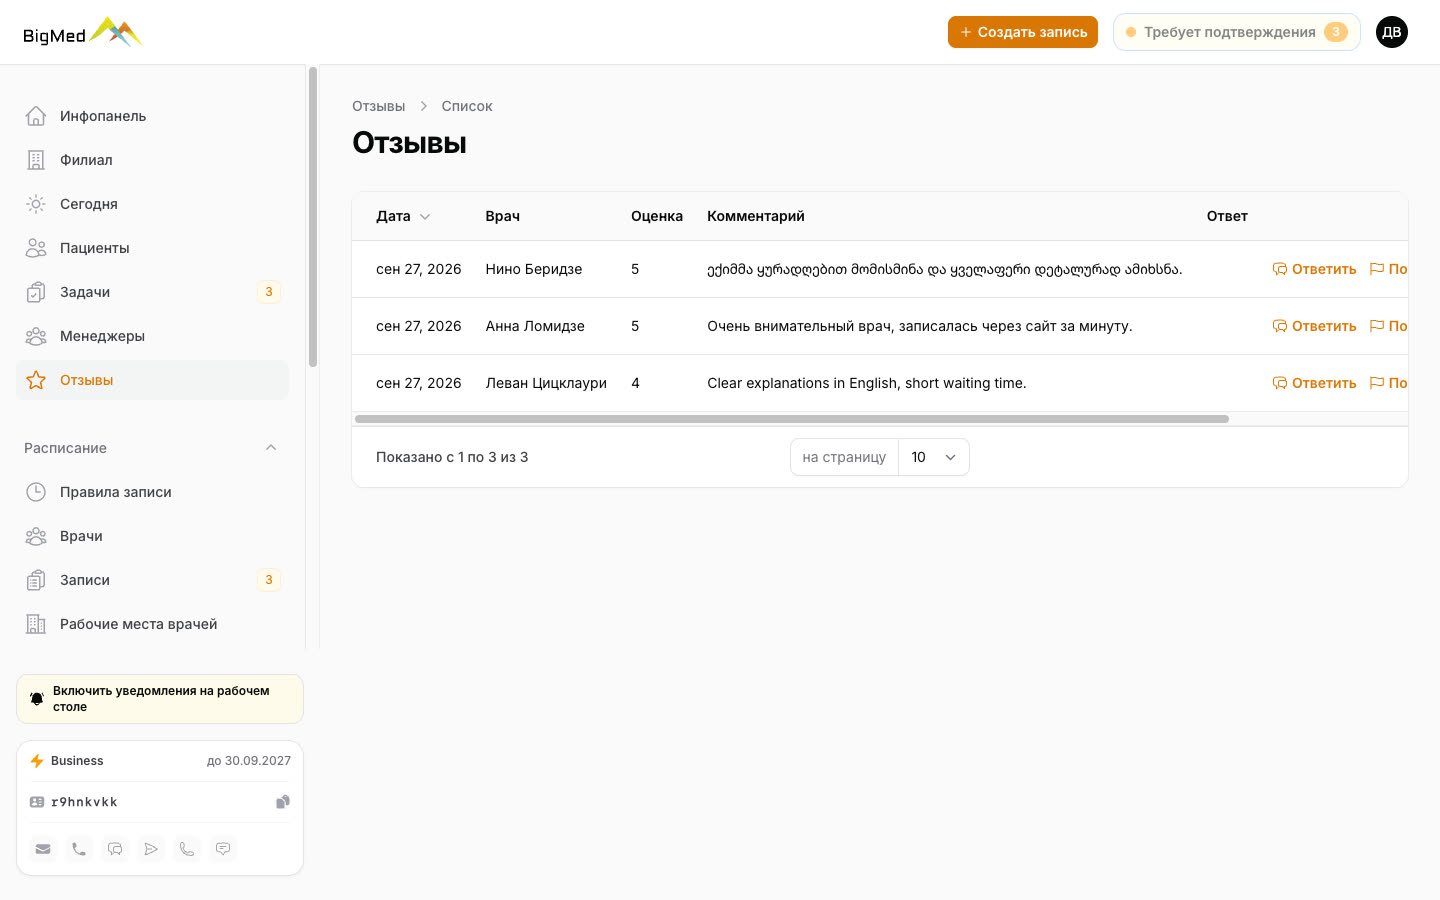Open Задачи in the sidebar

pyautogui.click(x=152, y=292)
